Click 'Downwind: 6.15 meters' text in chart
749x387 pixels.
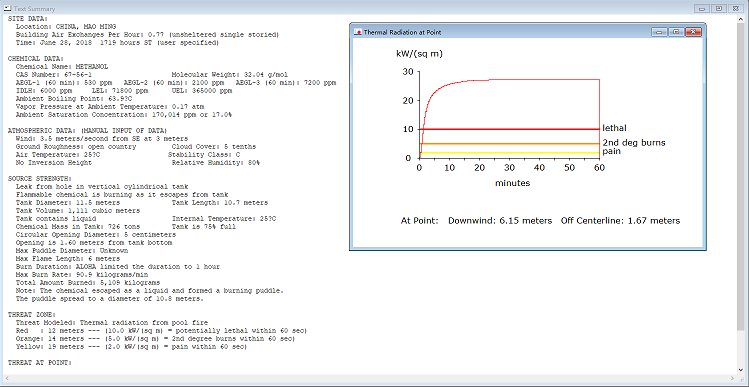(x=500, y=221)
